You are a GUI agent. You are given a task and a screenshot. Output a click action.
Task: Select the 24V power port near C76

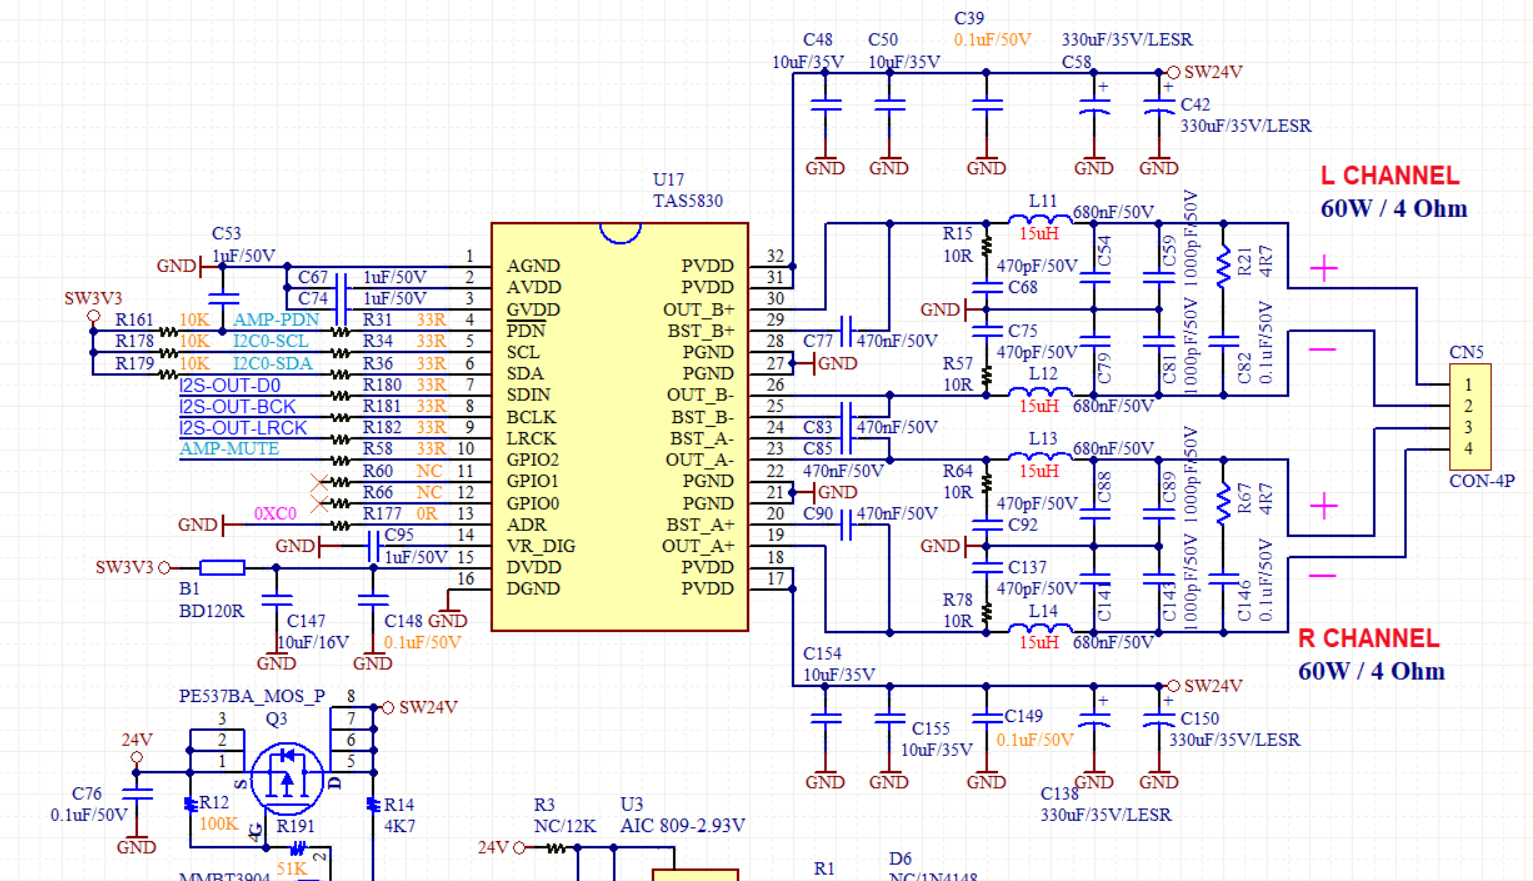(137, 749)
